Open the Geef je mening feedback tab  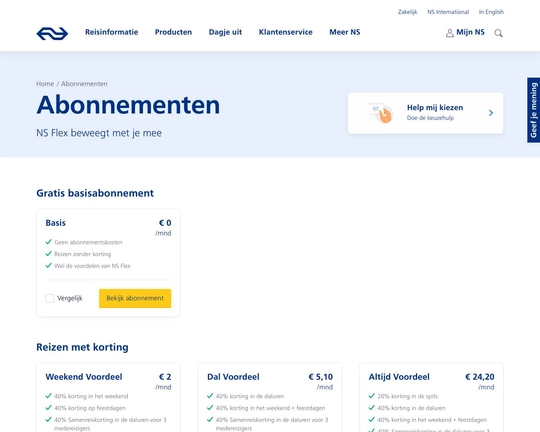pyautogui.click(x=533, y=110)
